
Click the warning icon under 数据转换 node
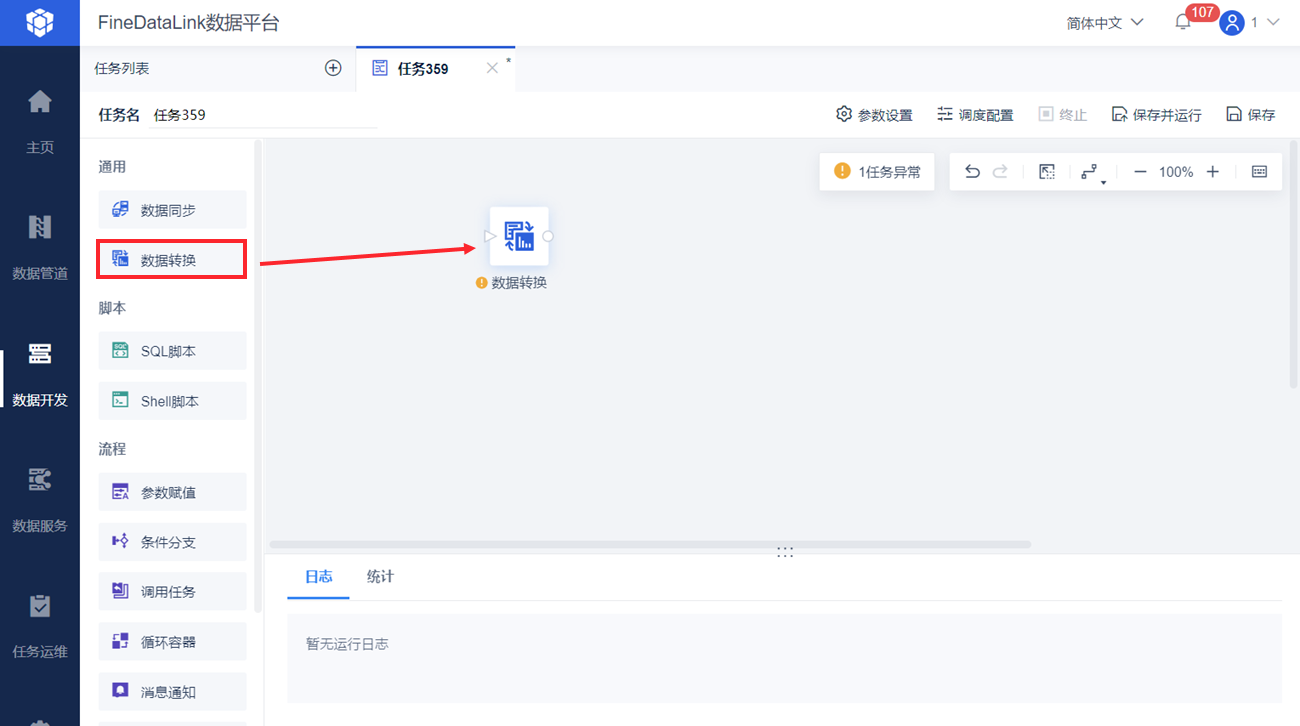point(482,283)
